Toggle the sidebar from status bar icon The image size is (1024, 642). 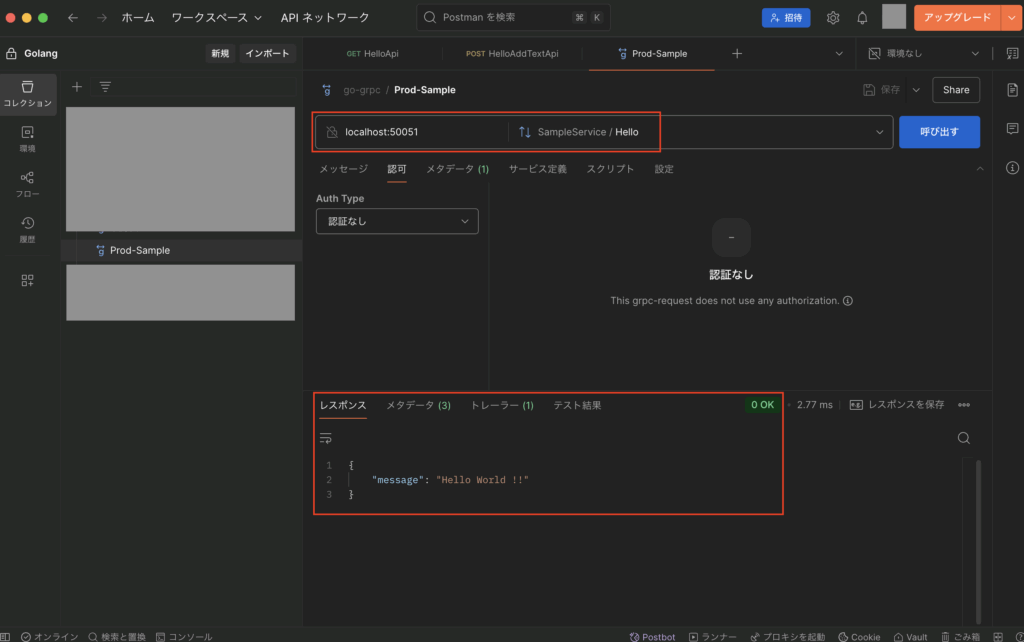[x=5, y=637]
